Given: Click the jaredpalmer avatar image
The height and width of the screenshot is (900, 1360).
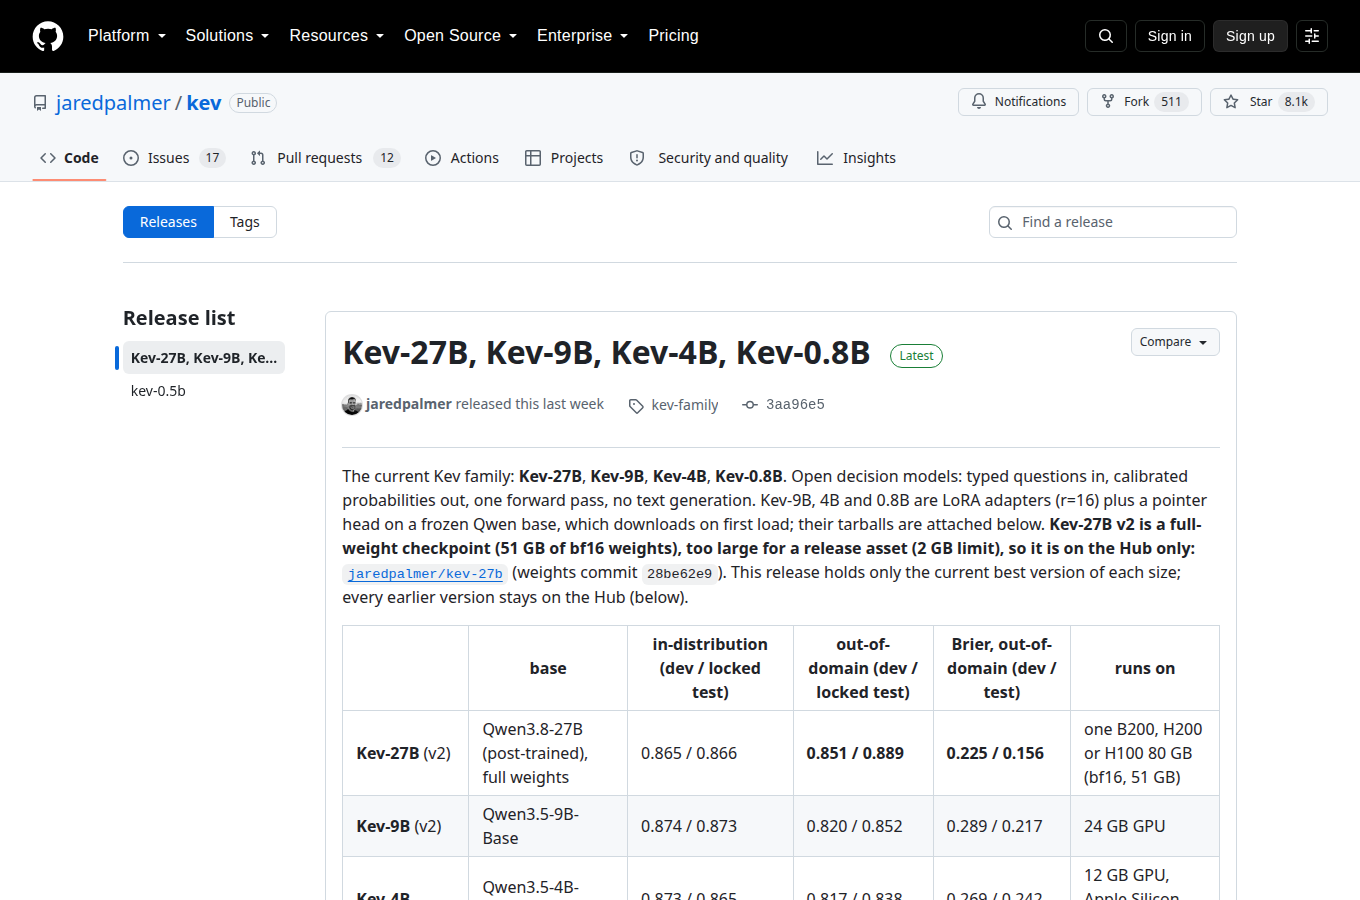Looking at the screenshot, I should (352, 404).
